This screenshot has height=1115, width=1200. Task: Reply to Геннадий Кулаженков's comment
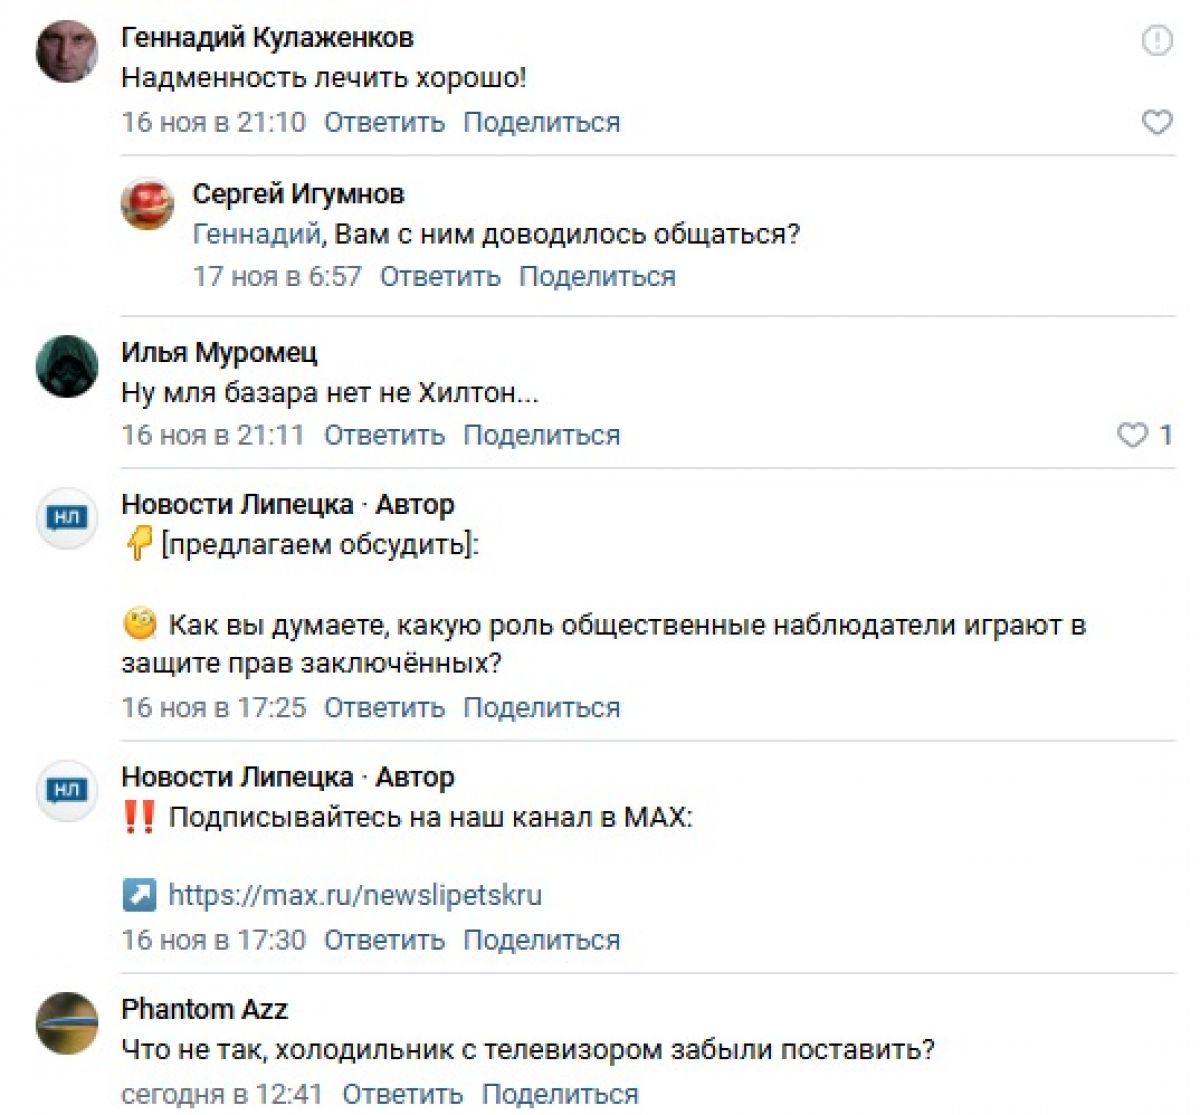[384, 122]
